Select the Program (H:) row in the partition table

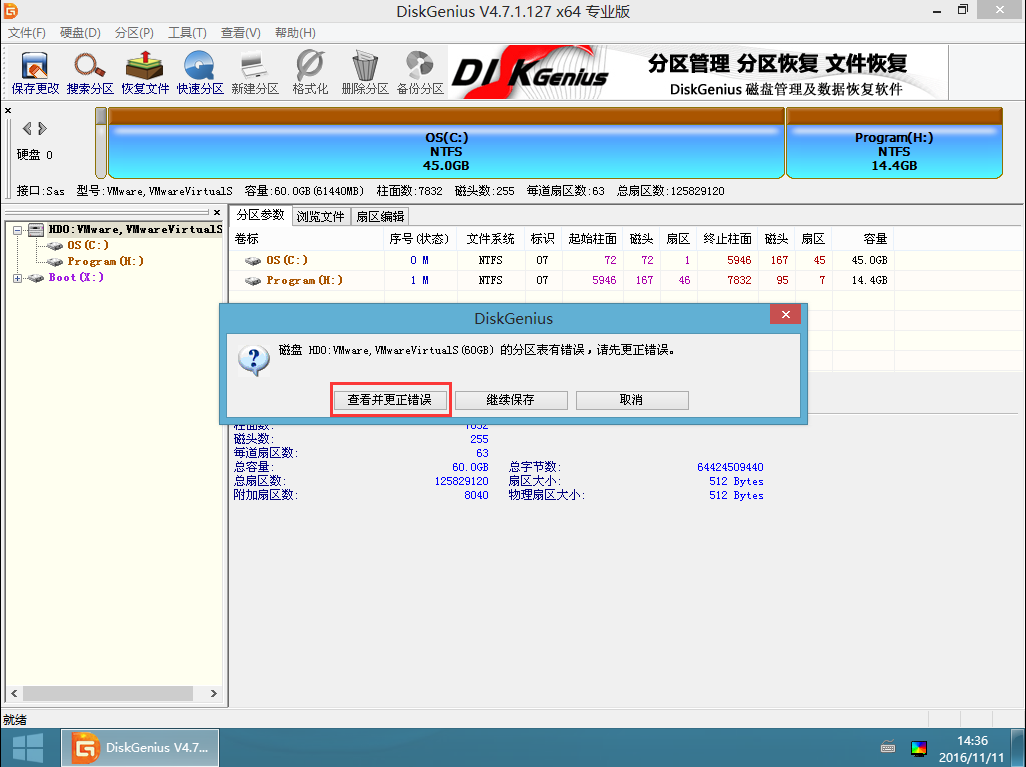(563, 281)
